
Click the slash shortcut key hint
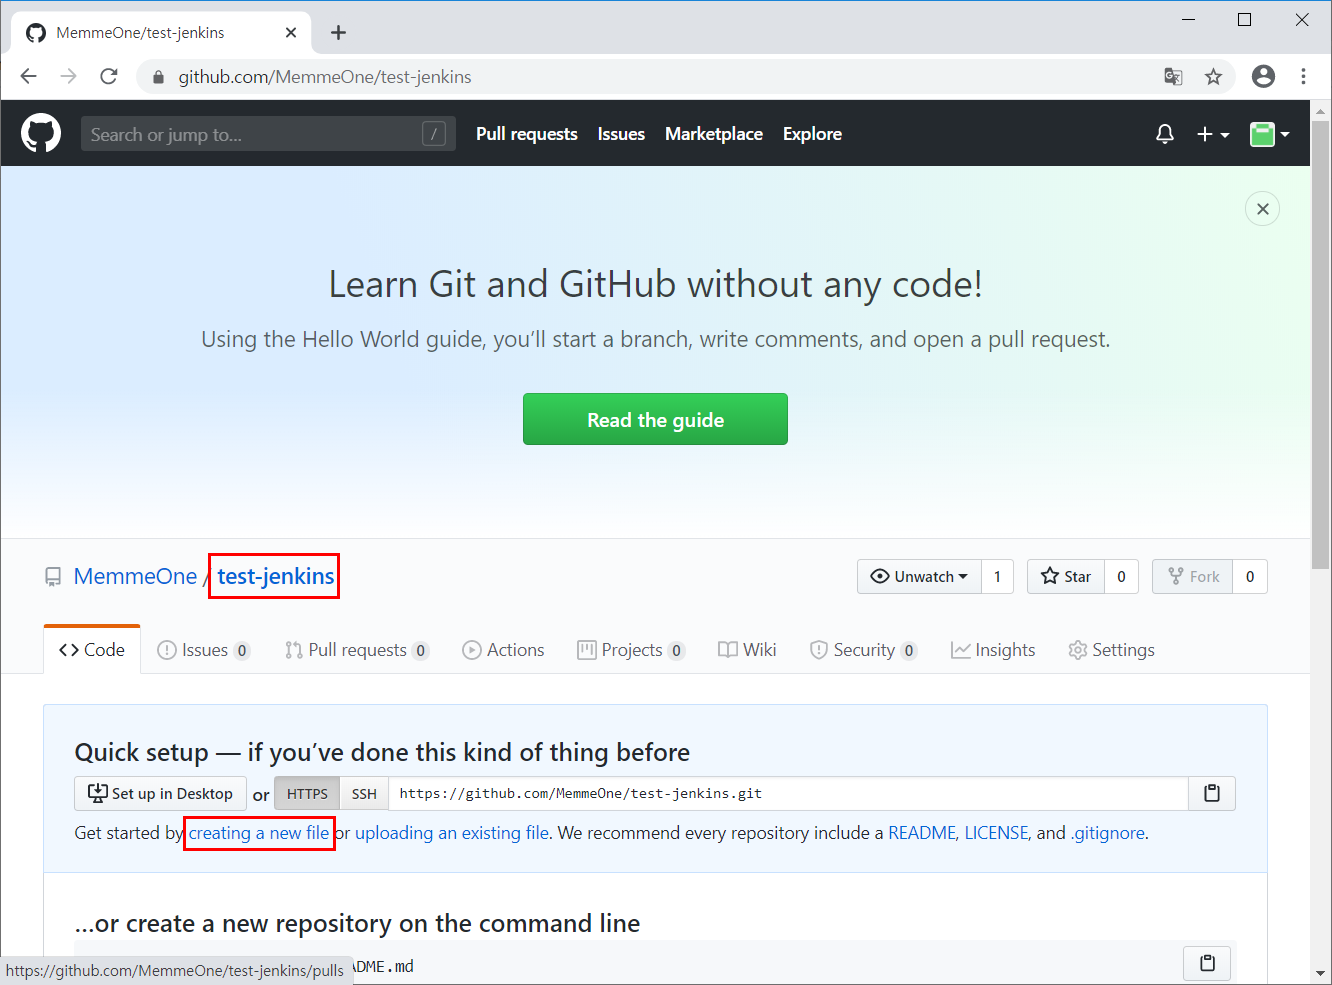click(434, 134)
